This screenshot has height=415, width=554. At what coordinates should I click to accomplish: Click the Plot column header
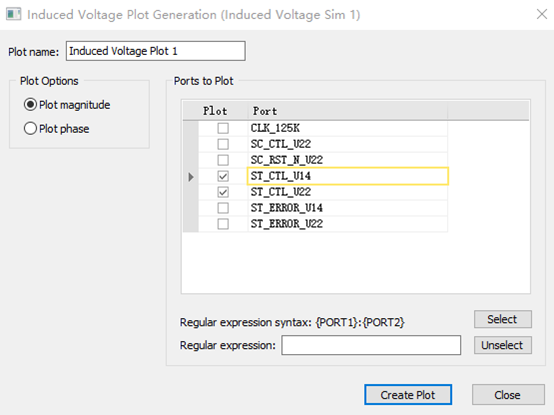coord(215,111)
